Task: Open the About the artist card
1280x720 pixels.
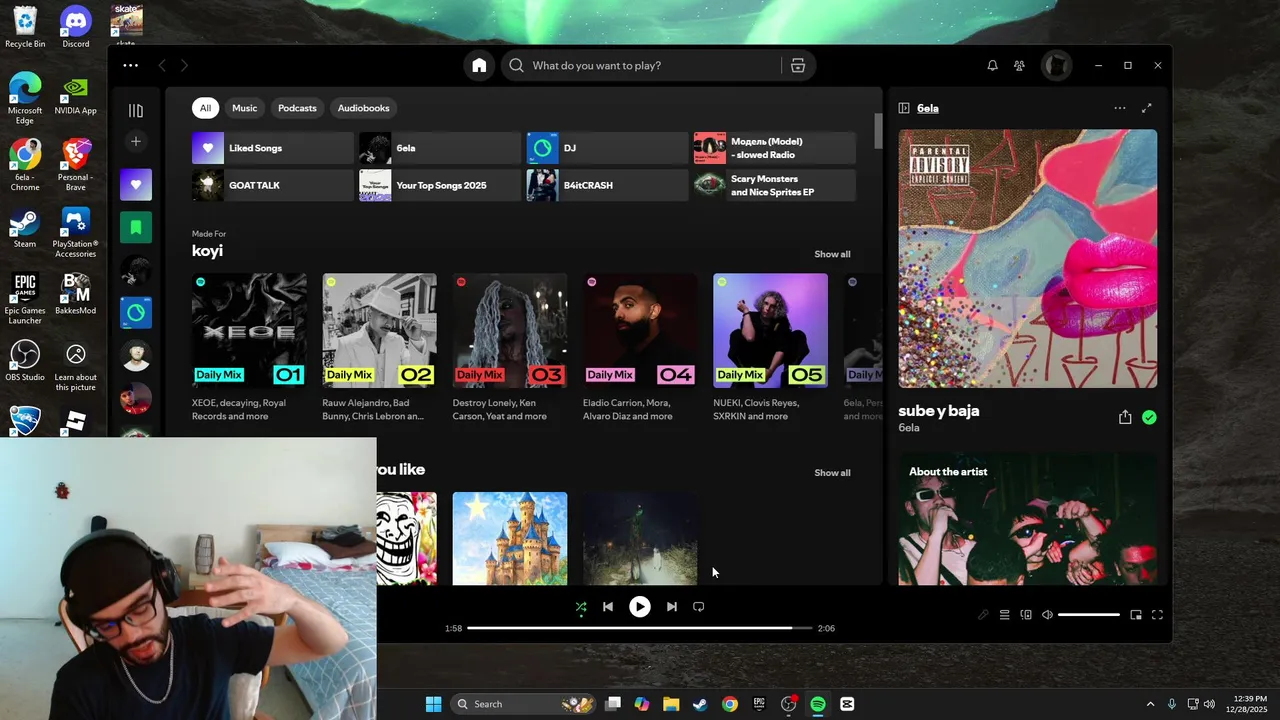Action: [x=1028, y=519]
